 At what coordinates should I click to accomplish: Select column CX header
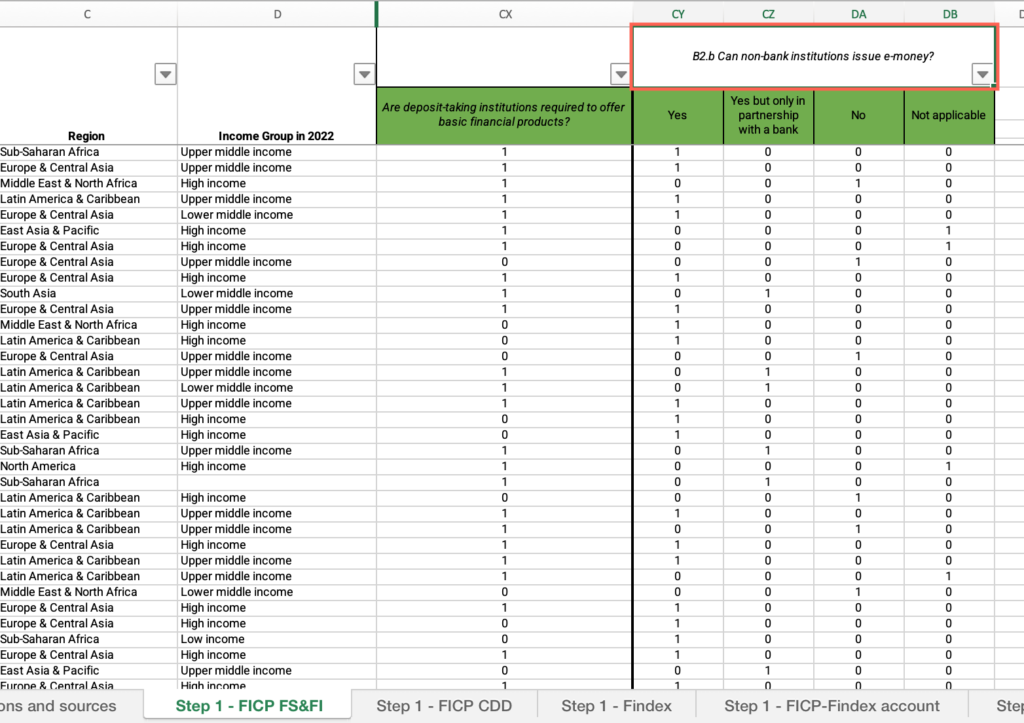(x=505, y=14)
